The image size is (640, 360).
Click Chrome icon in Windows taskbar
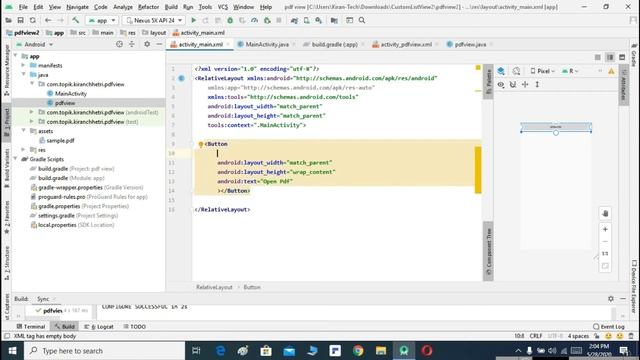coord(358,351)
